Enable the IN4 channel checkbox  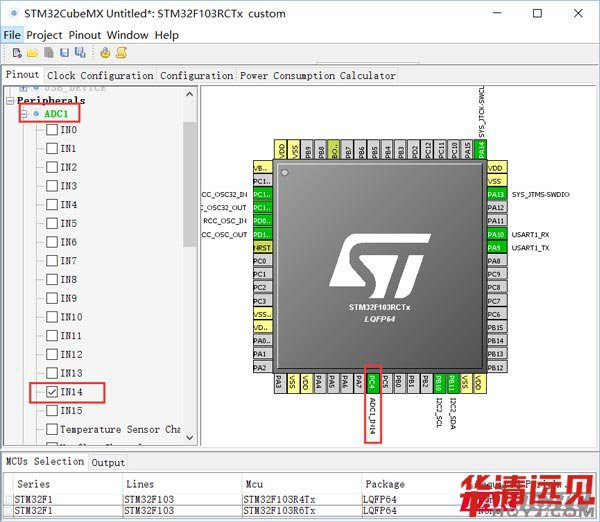(52, 205)
